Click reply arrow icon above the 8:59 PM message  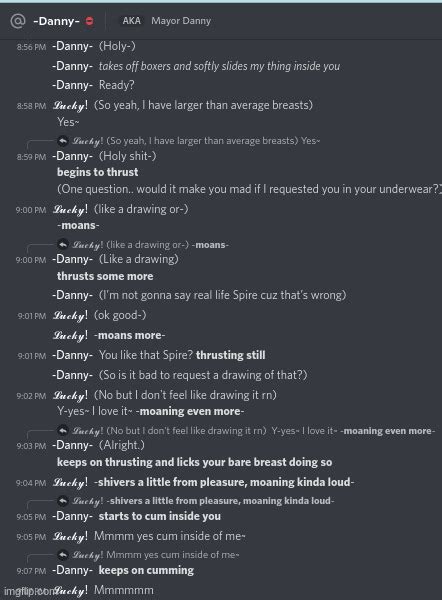[63, 141]
